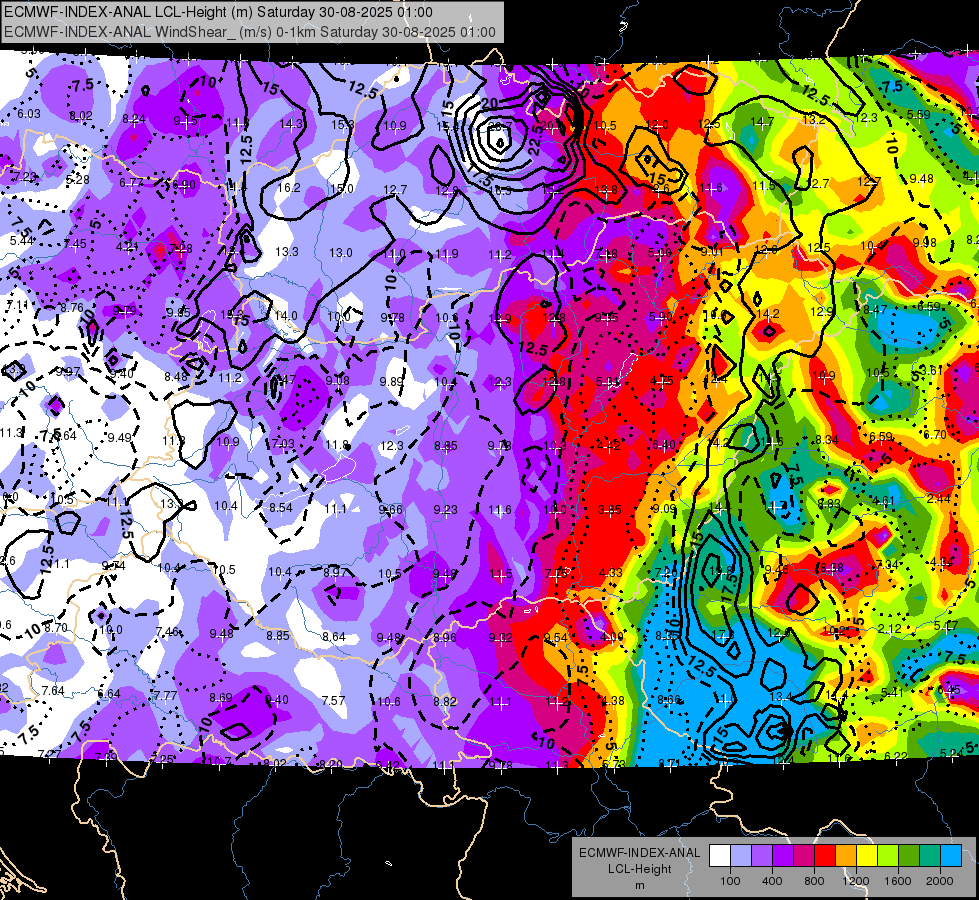The image size is (979, 900).
Task: Click the '8.83' wind shear value
Action: [x=829, y=504]
